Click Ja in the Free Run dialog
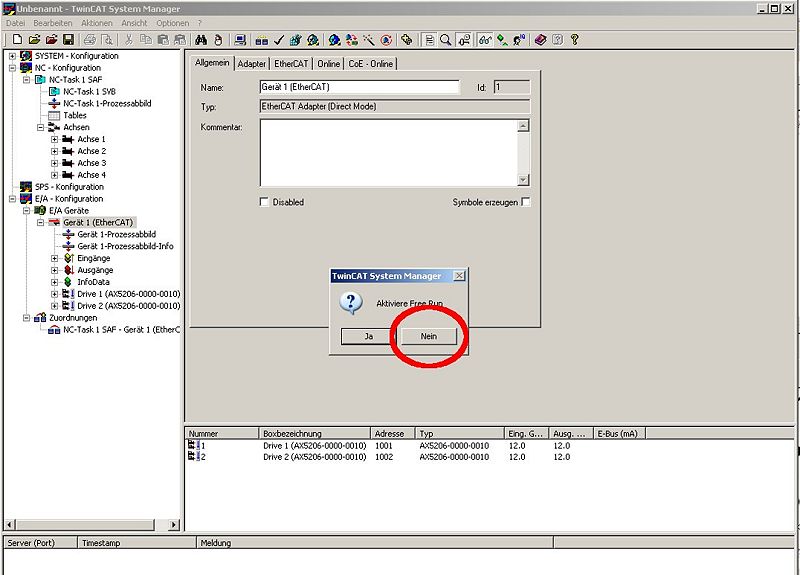Viewport: 800px width, 575px height. click(x=368, y=336)
